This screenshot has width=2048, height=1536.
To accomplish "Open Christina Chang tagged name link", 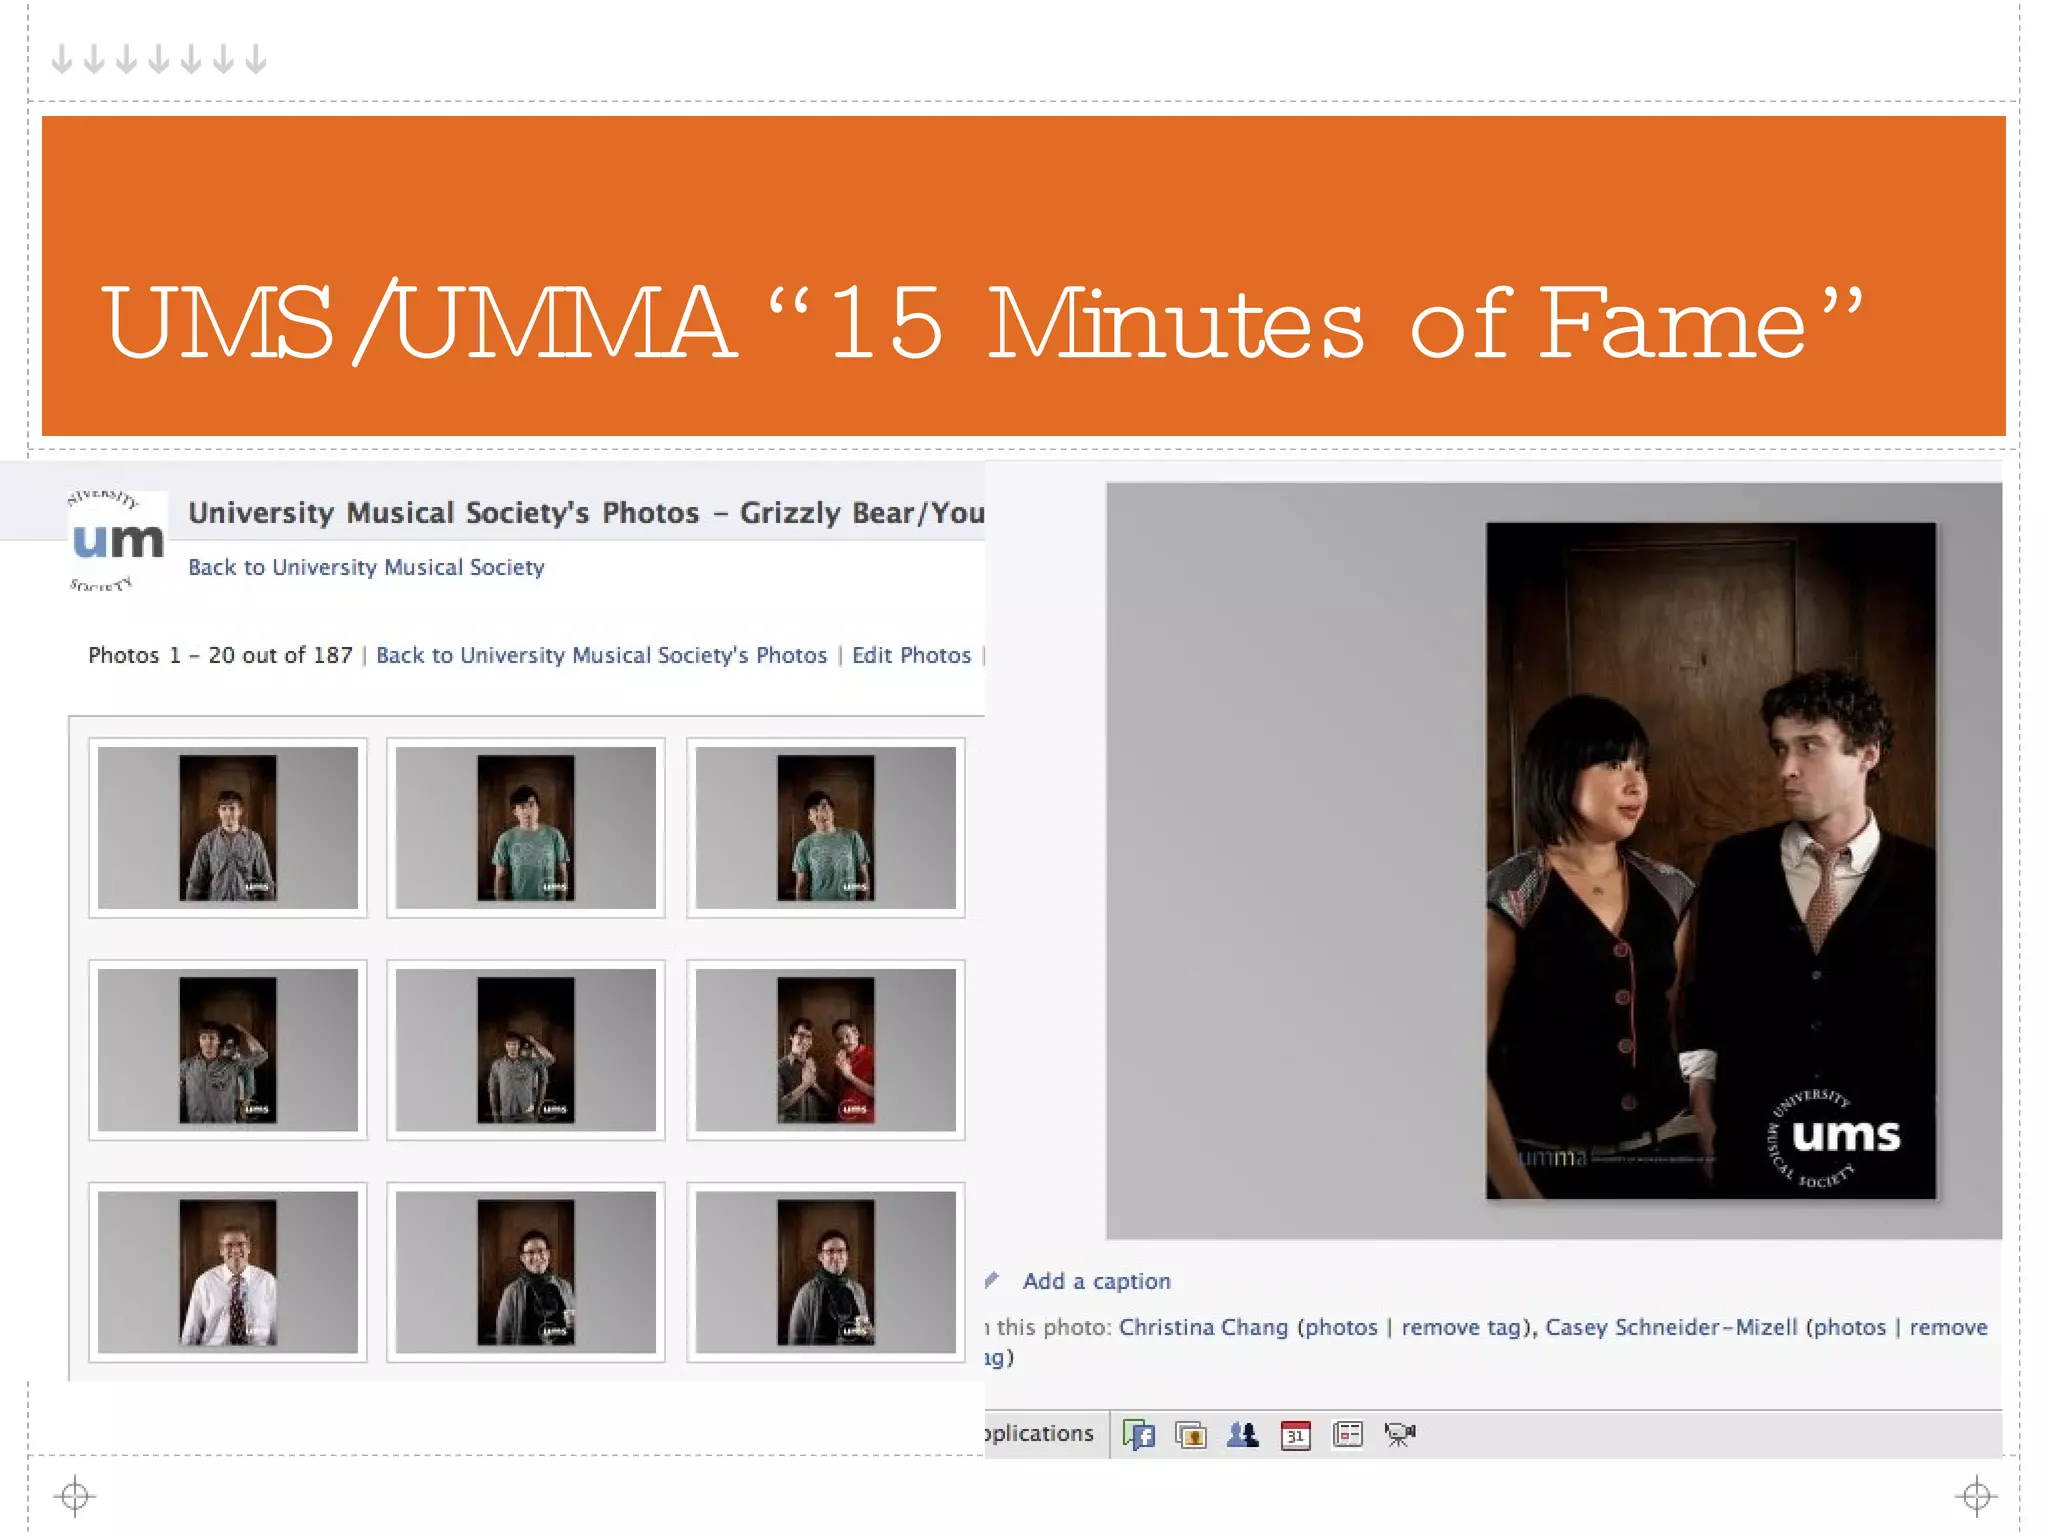I will point(1203,1328).
